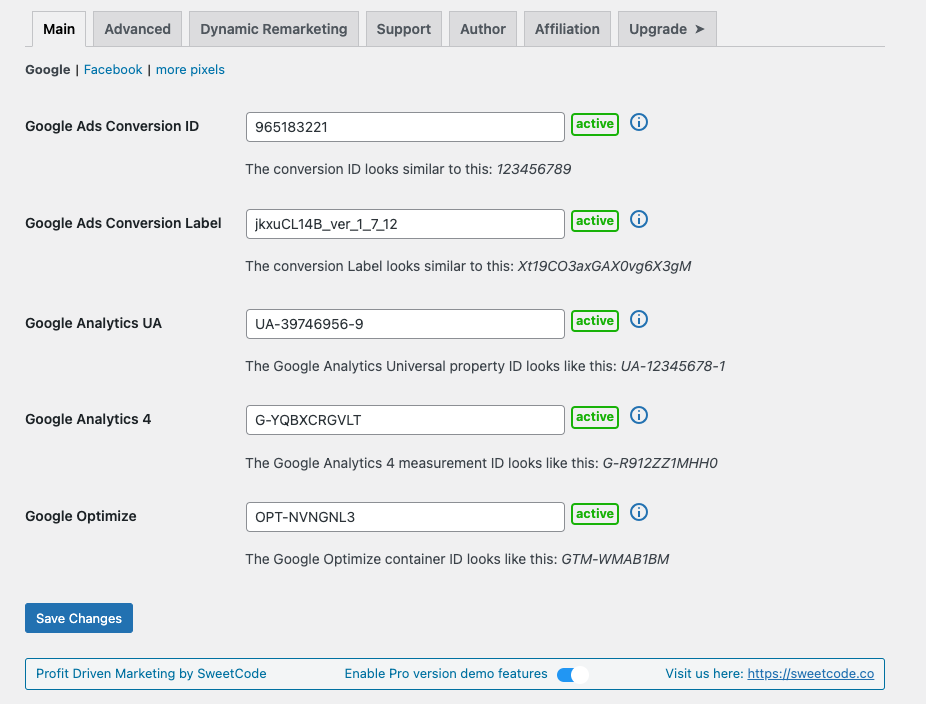Select example conversion ID 123456789 text
Screen dimensions: 926x704
[534, 170]
